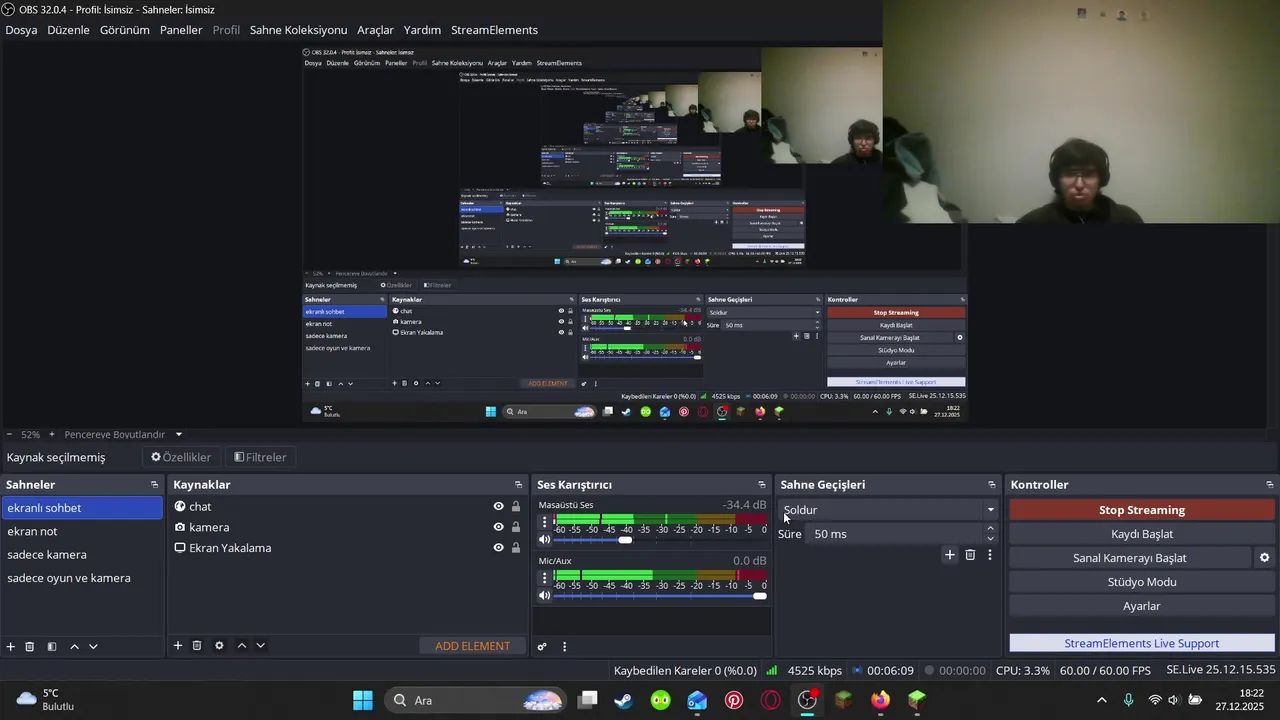Increase Süre duration with up stepper arrow
Image resolution: width=1280 pixels, height=720 pixels.
(991, 528)
